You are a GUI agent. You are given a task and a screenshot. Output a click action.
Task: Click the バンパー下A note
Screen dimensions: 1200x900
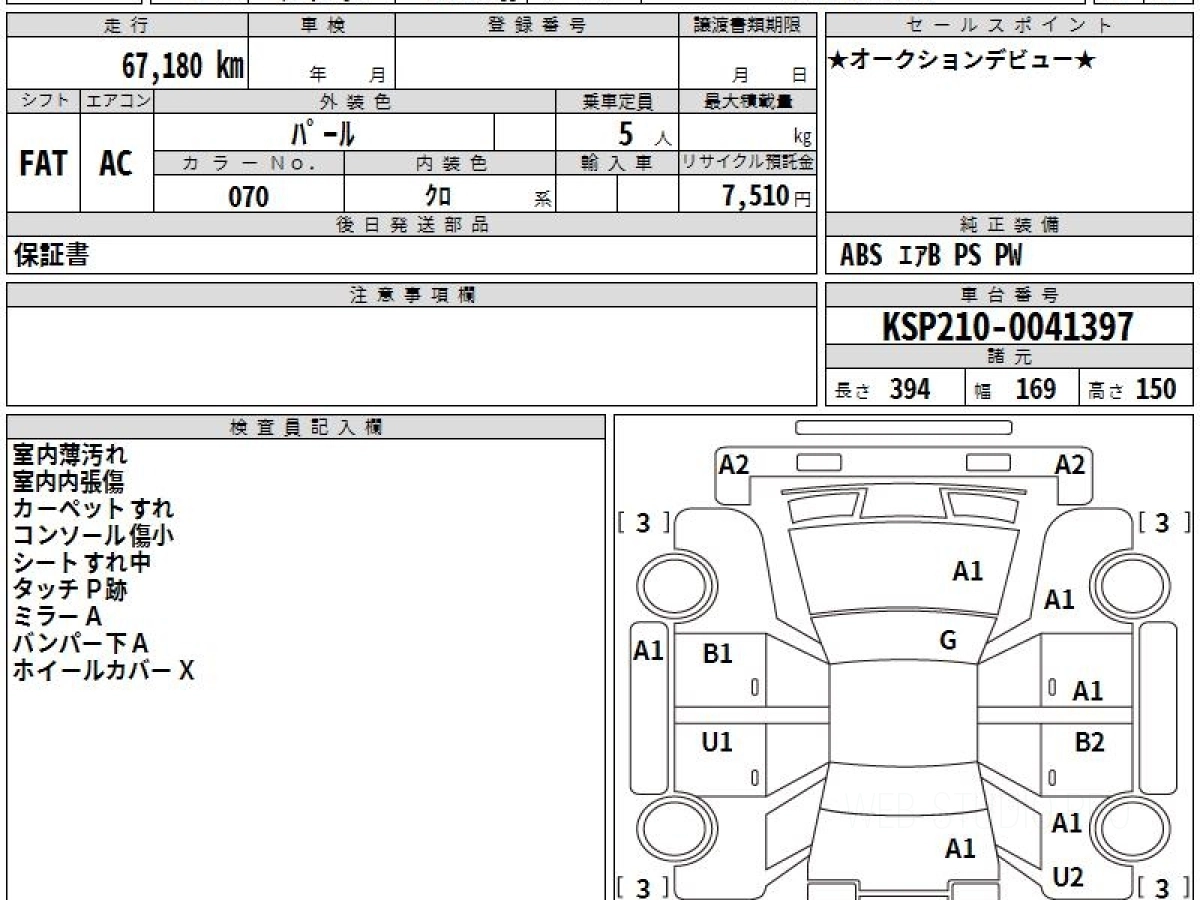pyautogui.click(x=80, y=643)
